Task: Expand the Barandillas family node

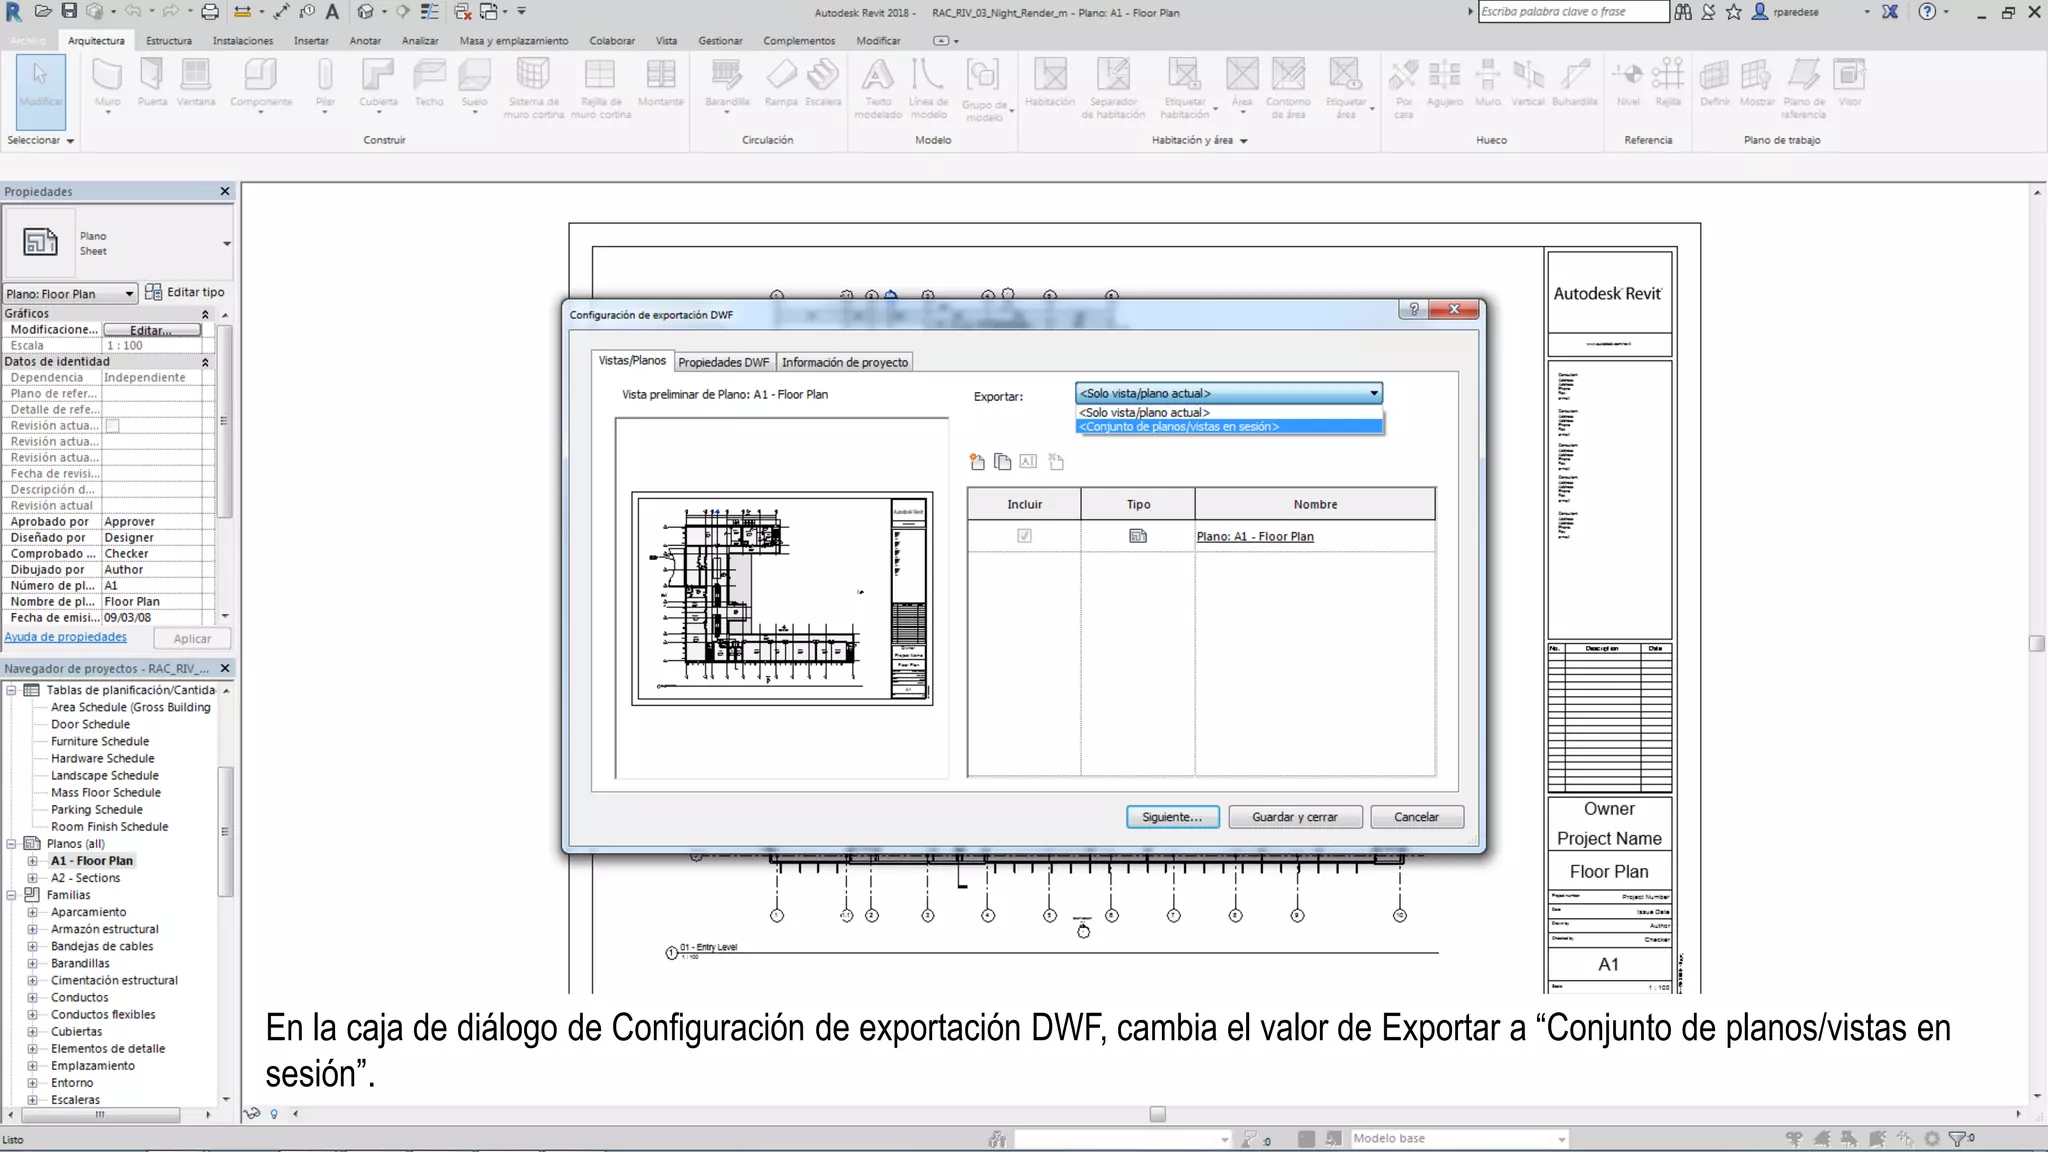Action: tap(32, 963)
